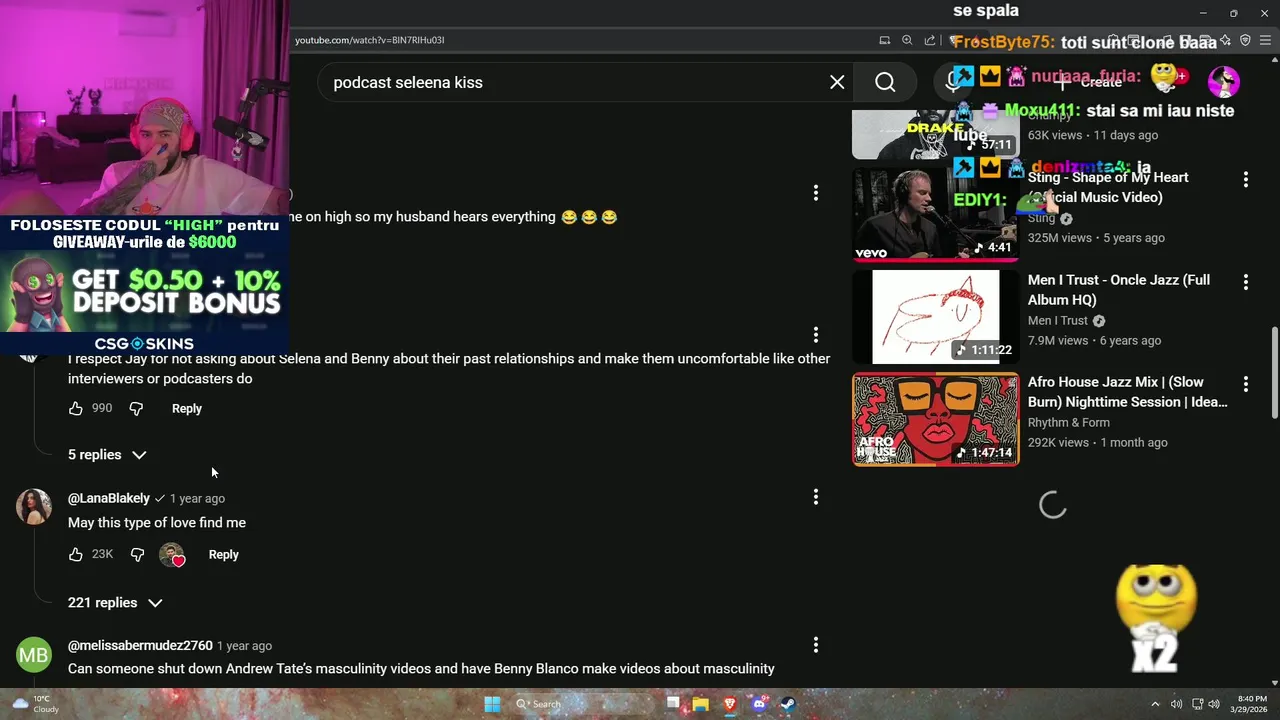
Task: Open options menu on respect Jay comment
Action: 816,335
